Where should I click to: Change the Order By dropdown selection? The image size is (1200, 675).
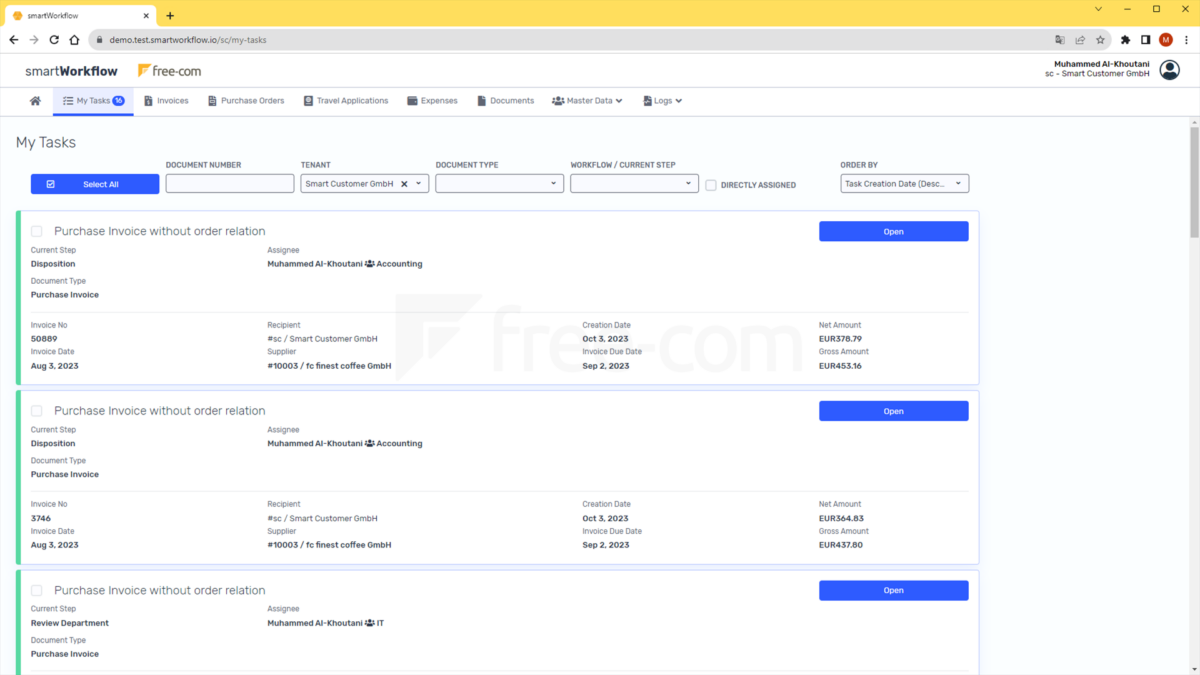coord(904,182)
